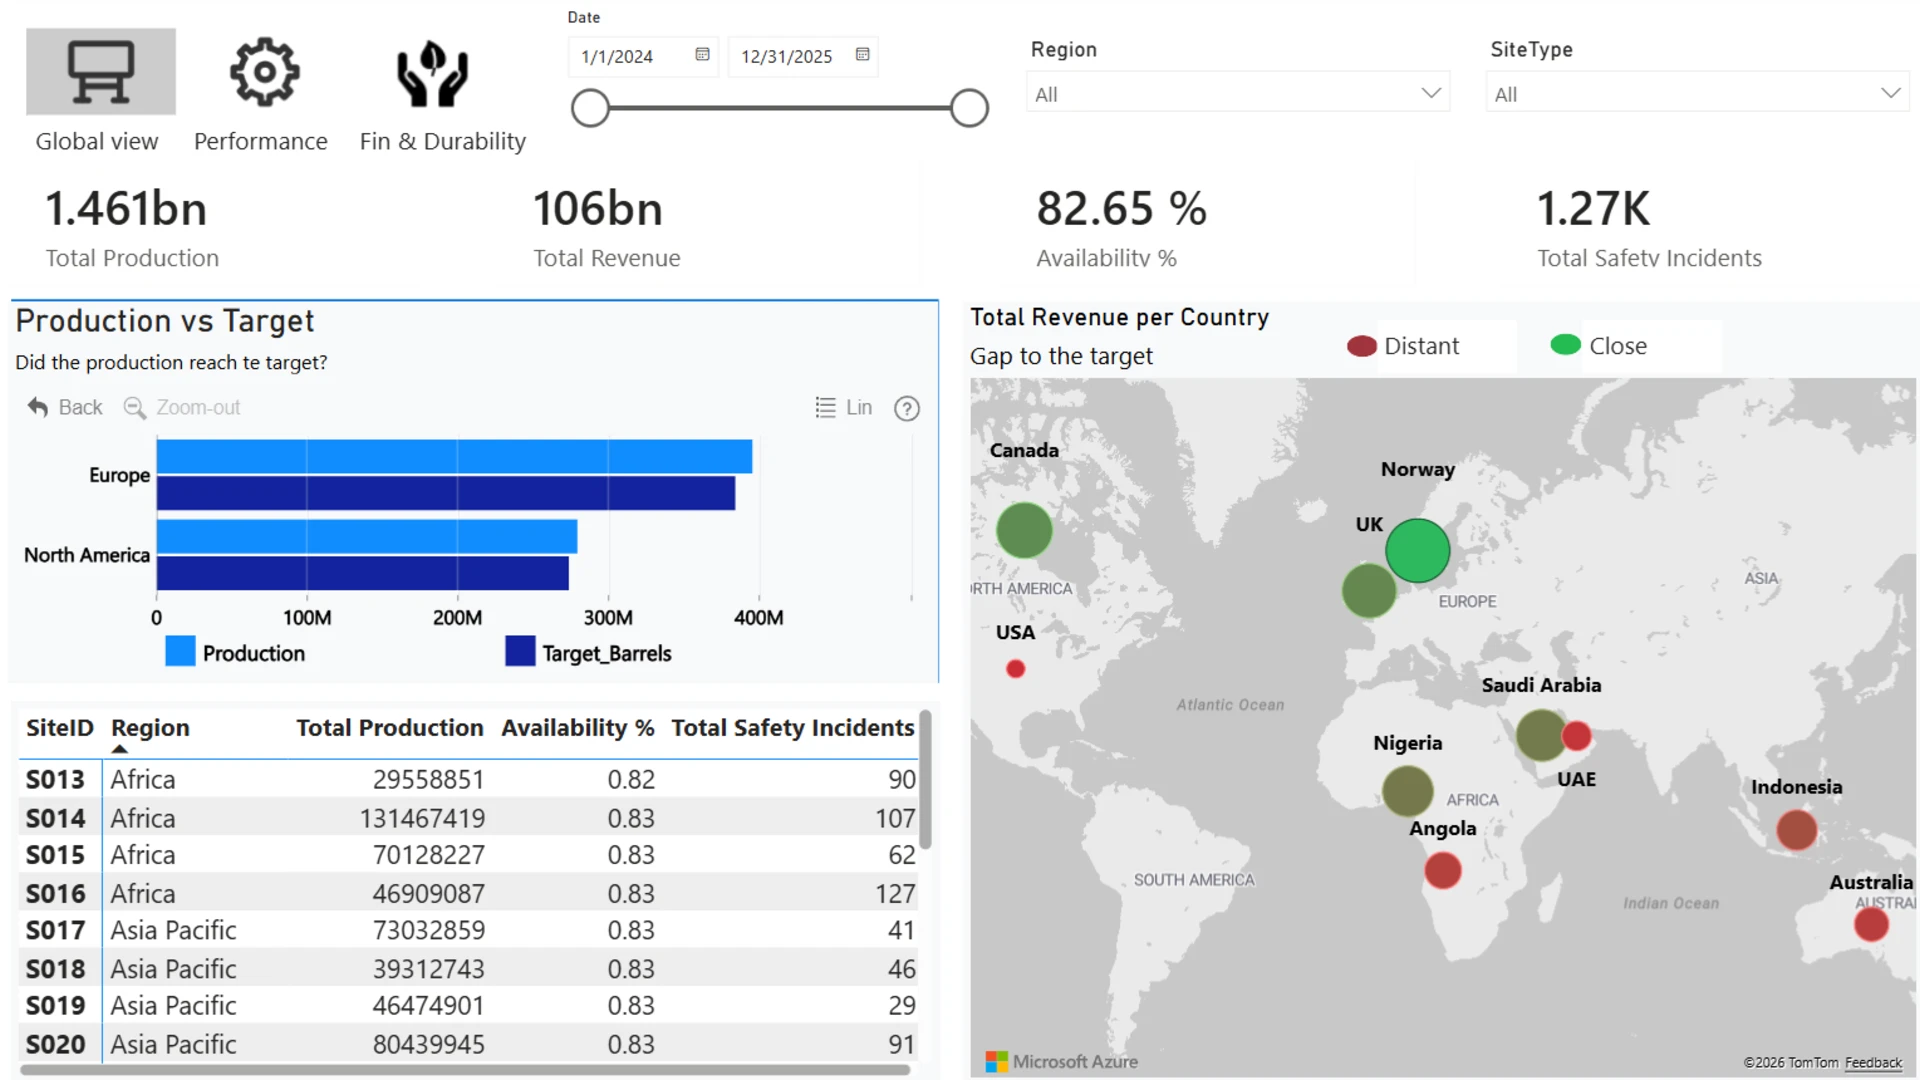Click the Back arrow in Production chart

tap(65, 407)
